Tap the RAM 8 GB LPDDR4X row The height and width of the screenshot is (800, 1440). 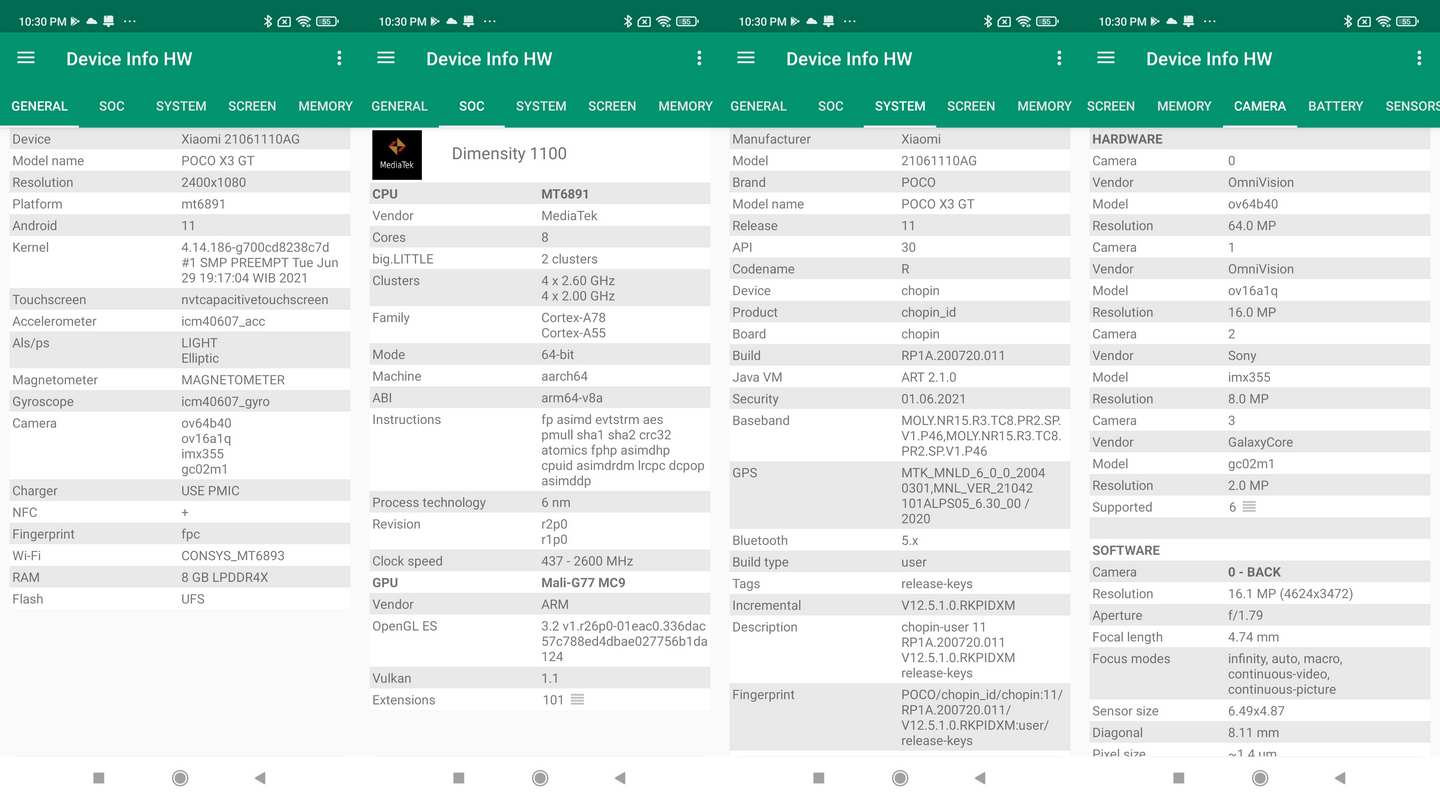[x=180, y=577]
